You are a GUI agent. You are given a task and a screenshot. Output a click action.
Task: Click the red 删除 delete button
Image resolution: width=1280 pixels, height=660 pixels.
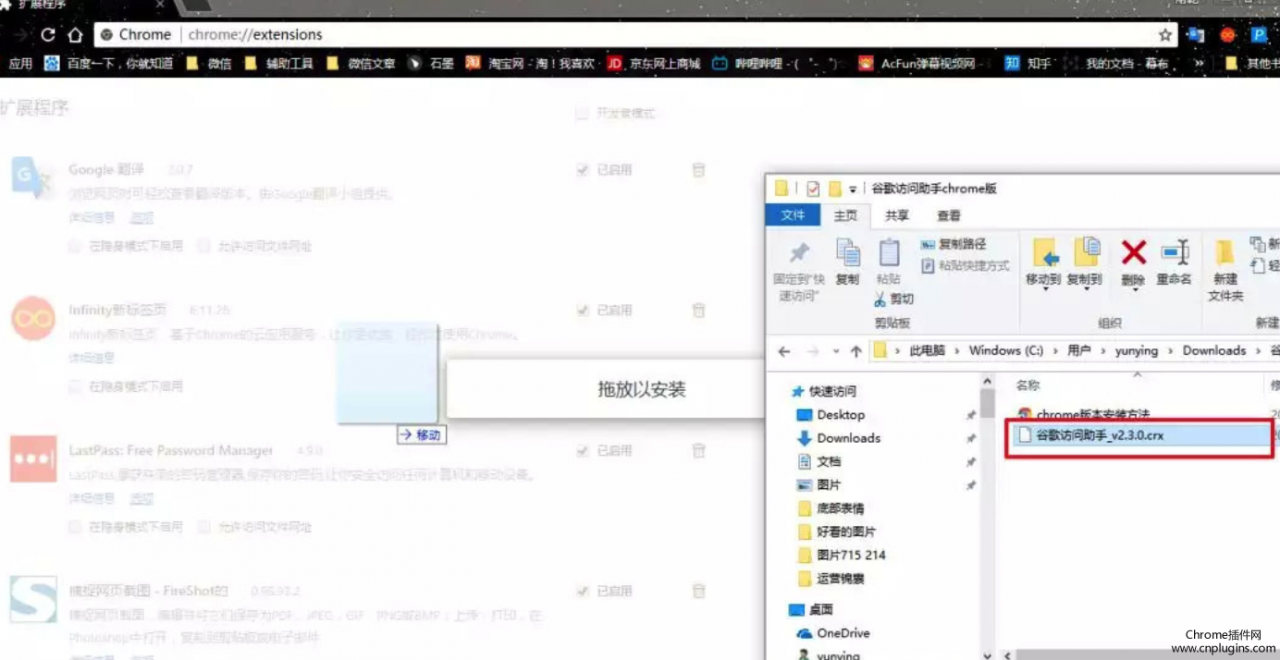(x=1133, y=264)
